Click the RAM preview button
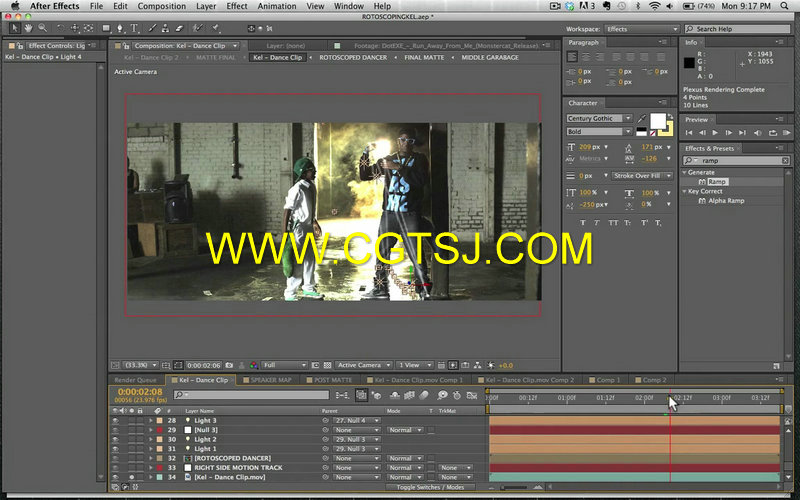Image resolution: width=800 pixels, height=500 pixels. 786,133
